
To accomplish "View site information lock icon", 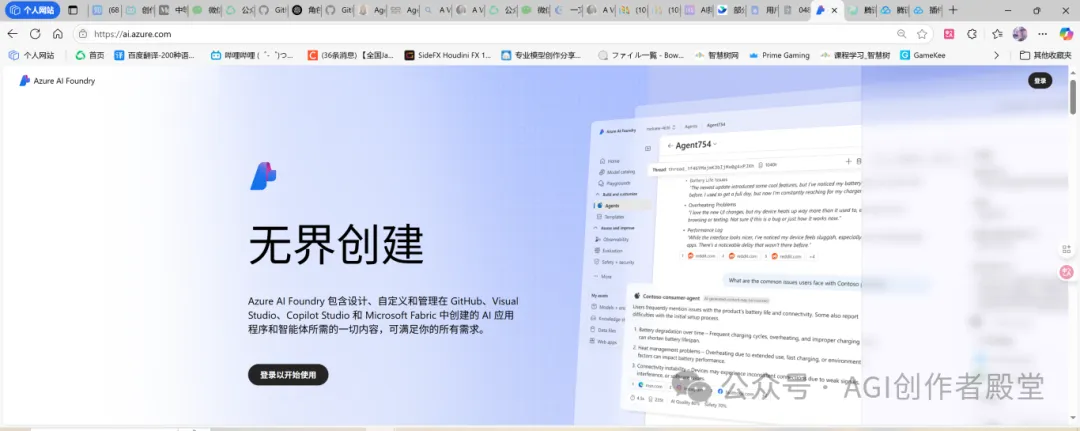I will [83, 34].
